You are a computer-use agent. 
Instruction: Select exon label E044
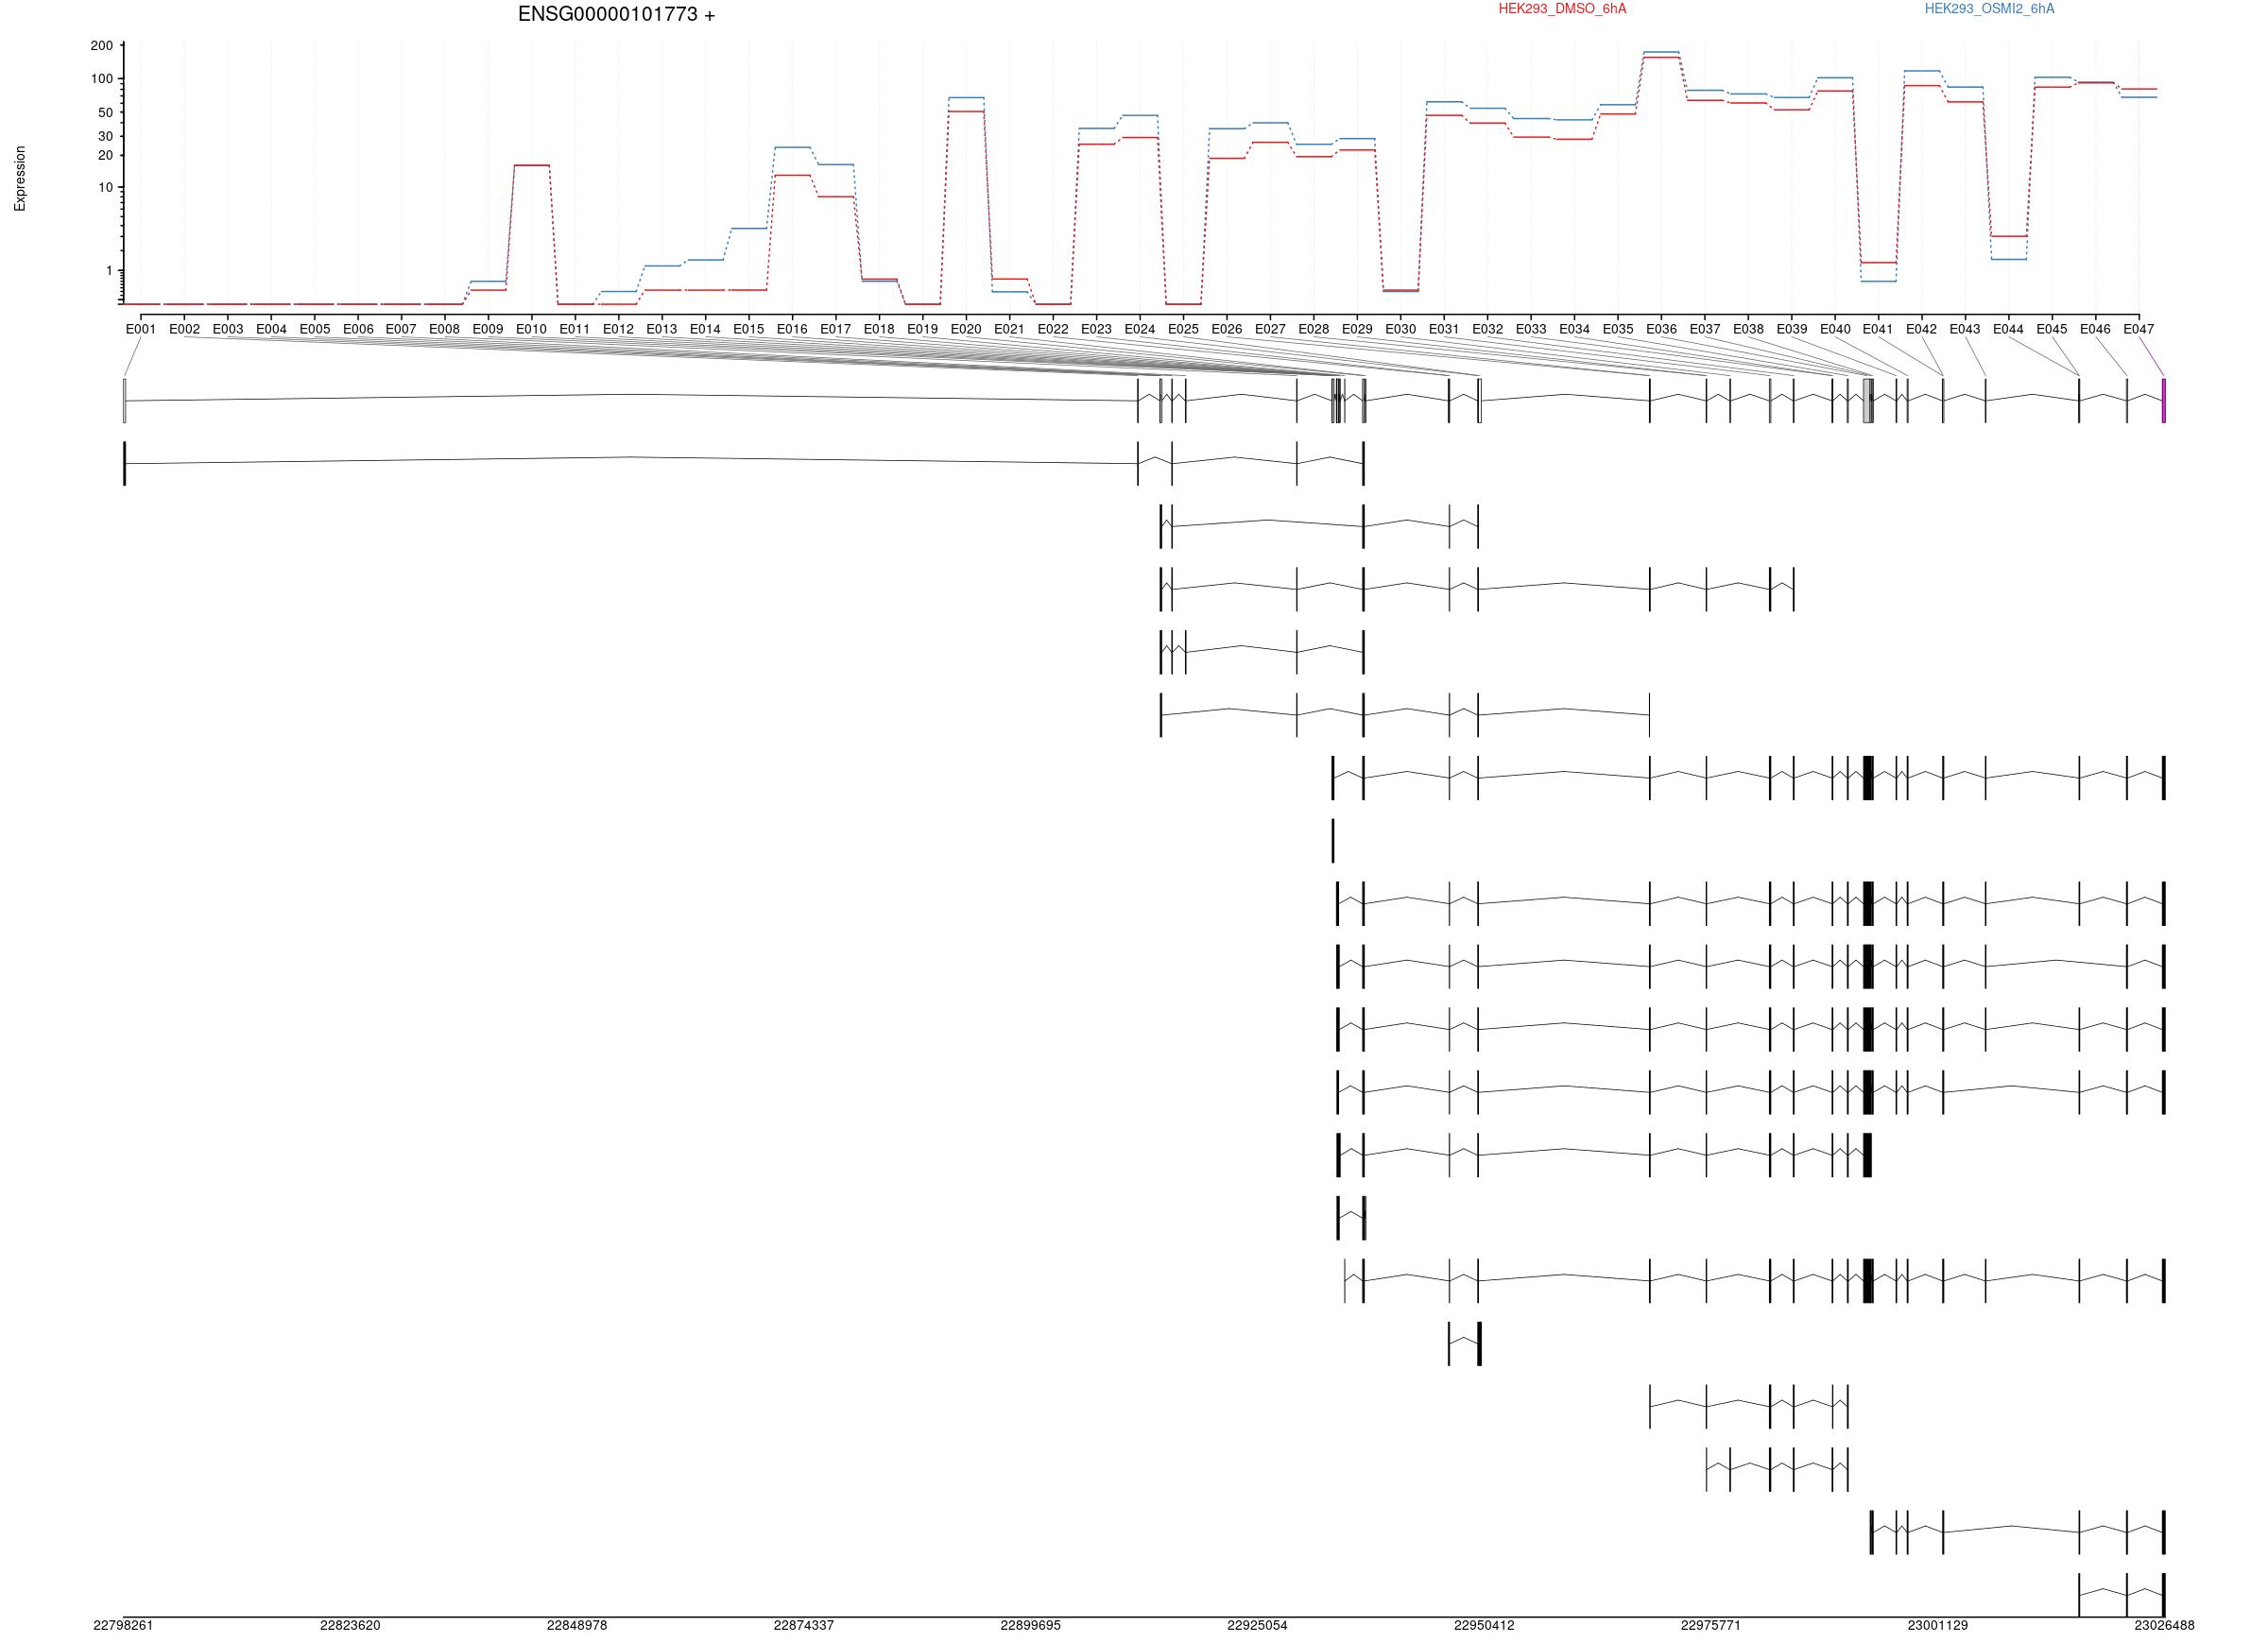(x=2009, y=329)
